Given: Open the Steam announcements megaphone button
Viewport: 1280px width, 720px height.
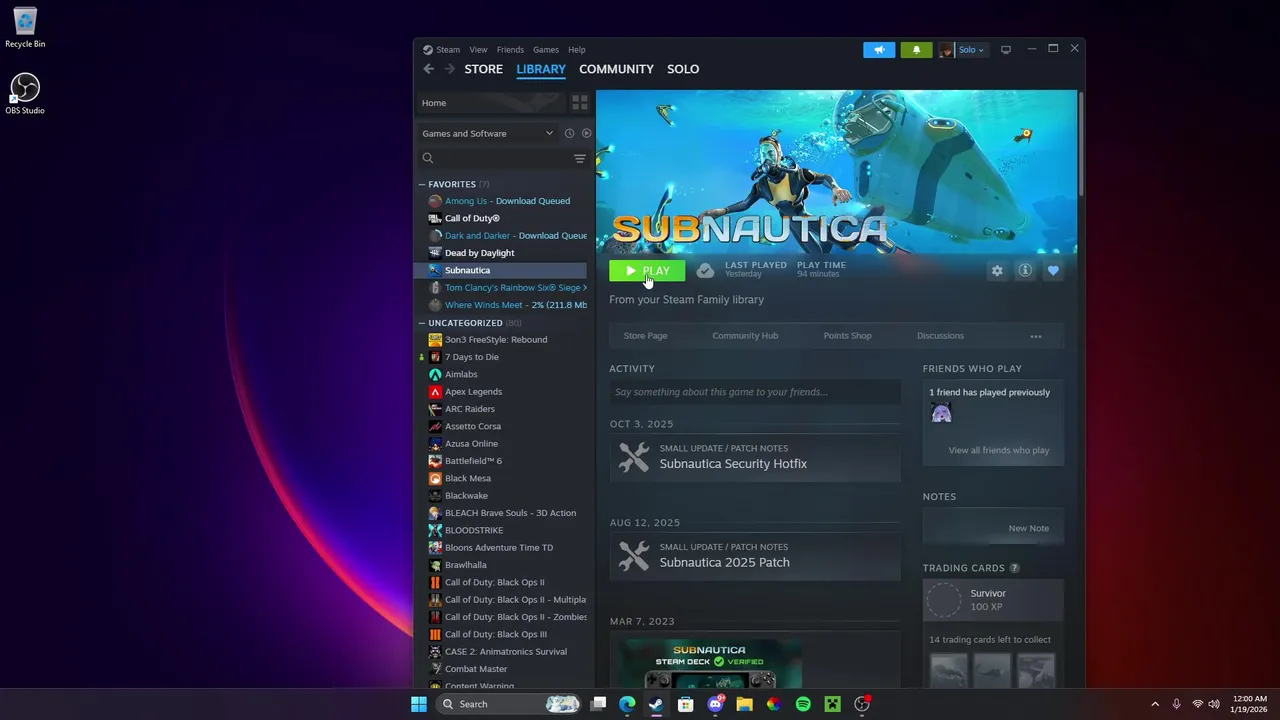Looking at the screenshot, I should pyautogui.click(x=879, y=50).
